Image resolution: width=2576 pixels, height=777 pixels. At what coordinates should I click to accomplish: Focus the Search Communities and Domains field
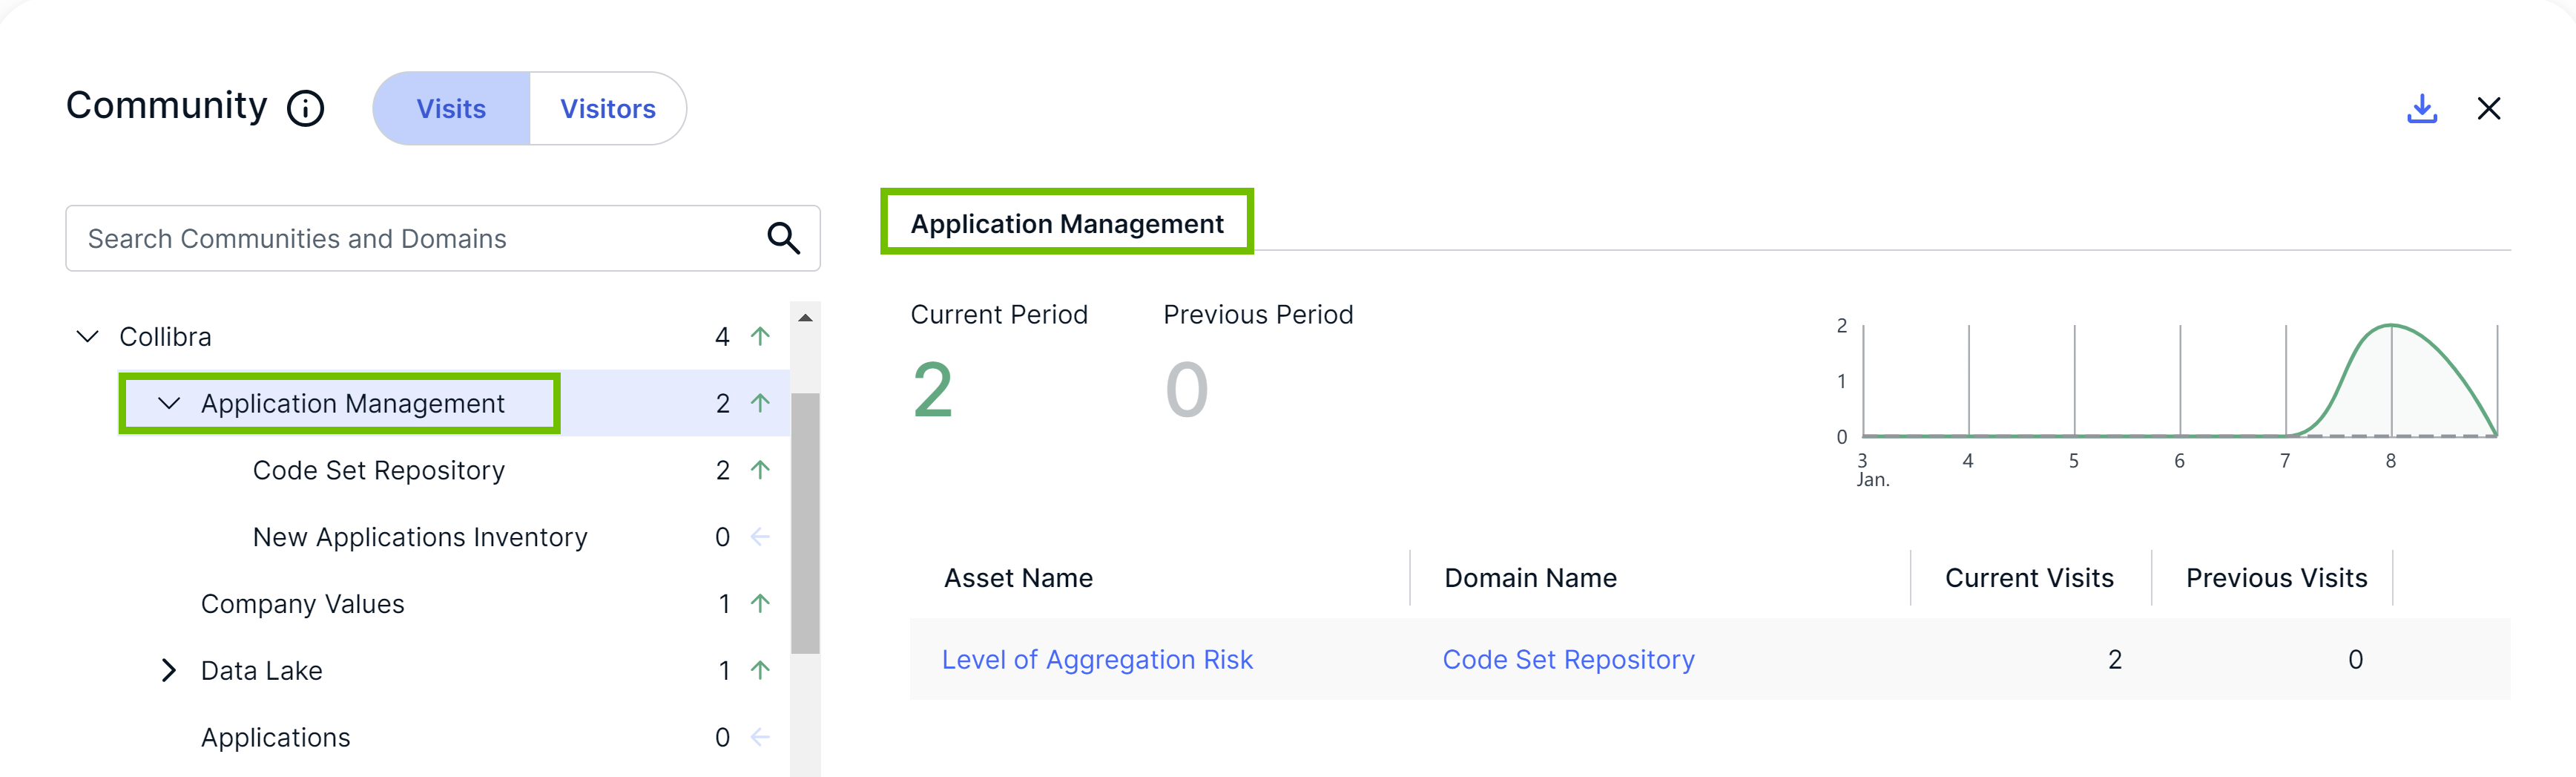[443, 238]
